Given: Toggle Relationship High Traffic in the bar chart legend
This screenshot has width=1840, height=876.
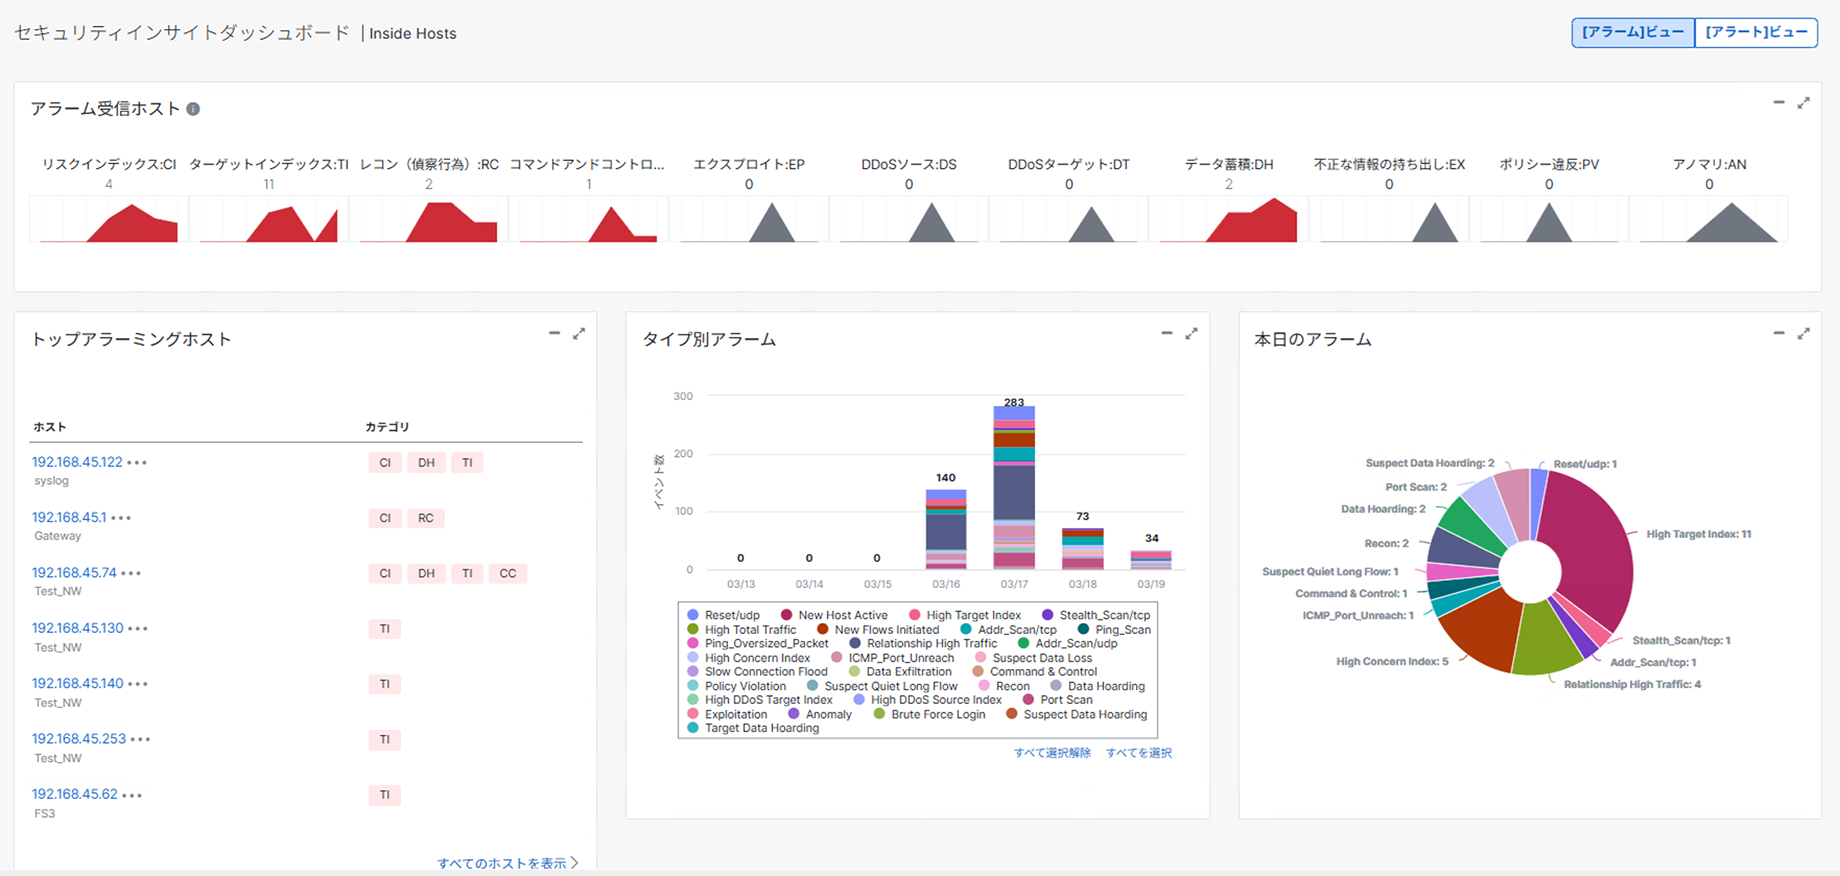Looking at the screenshot, I should 924,644.
